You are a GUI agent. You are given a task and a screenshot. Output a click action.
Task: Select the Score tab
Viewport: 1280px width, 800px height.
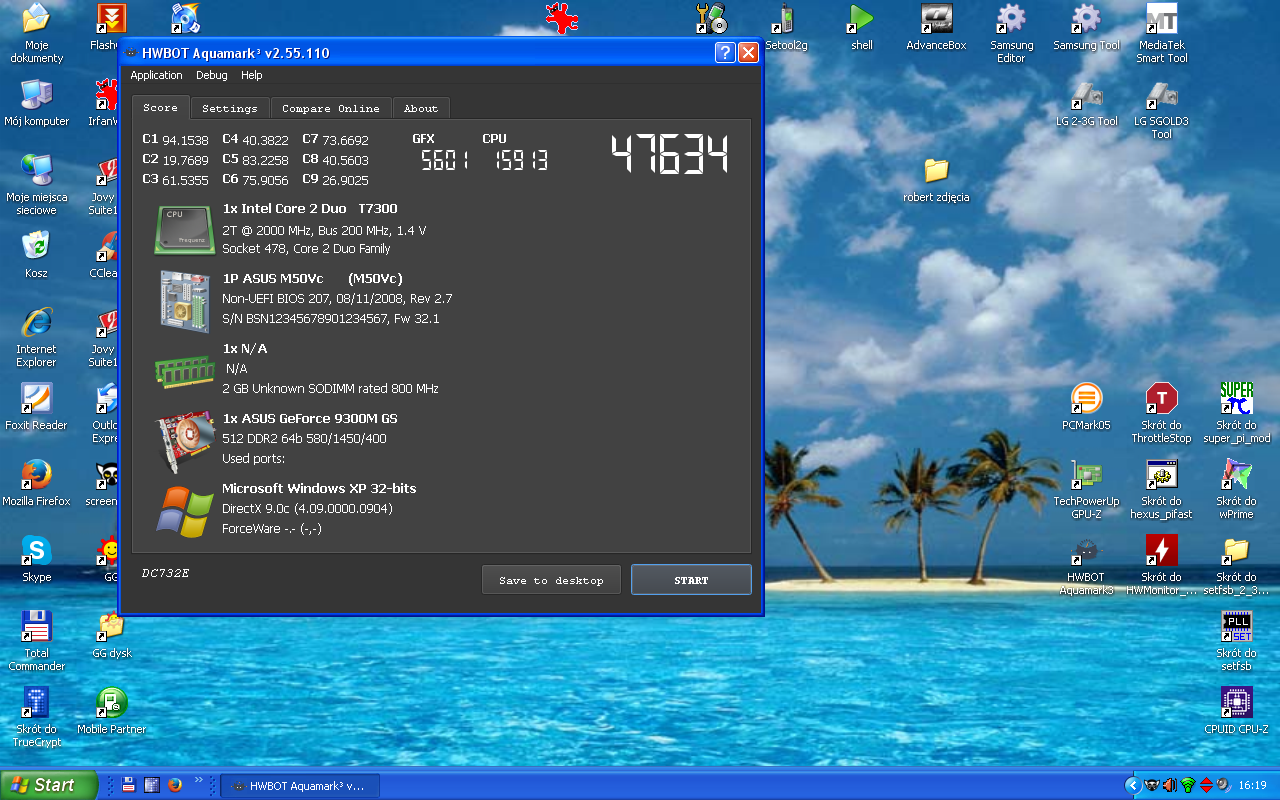pyautogui.click(x=160, y=107)
